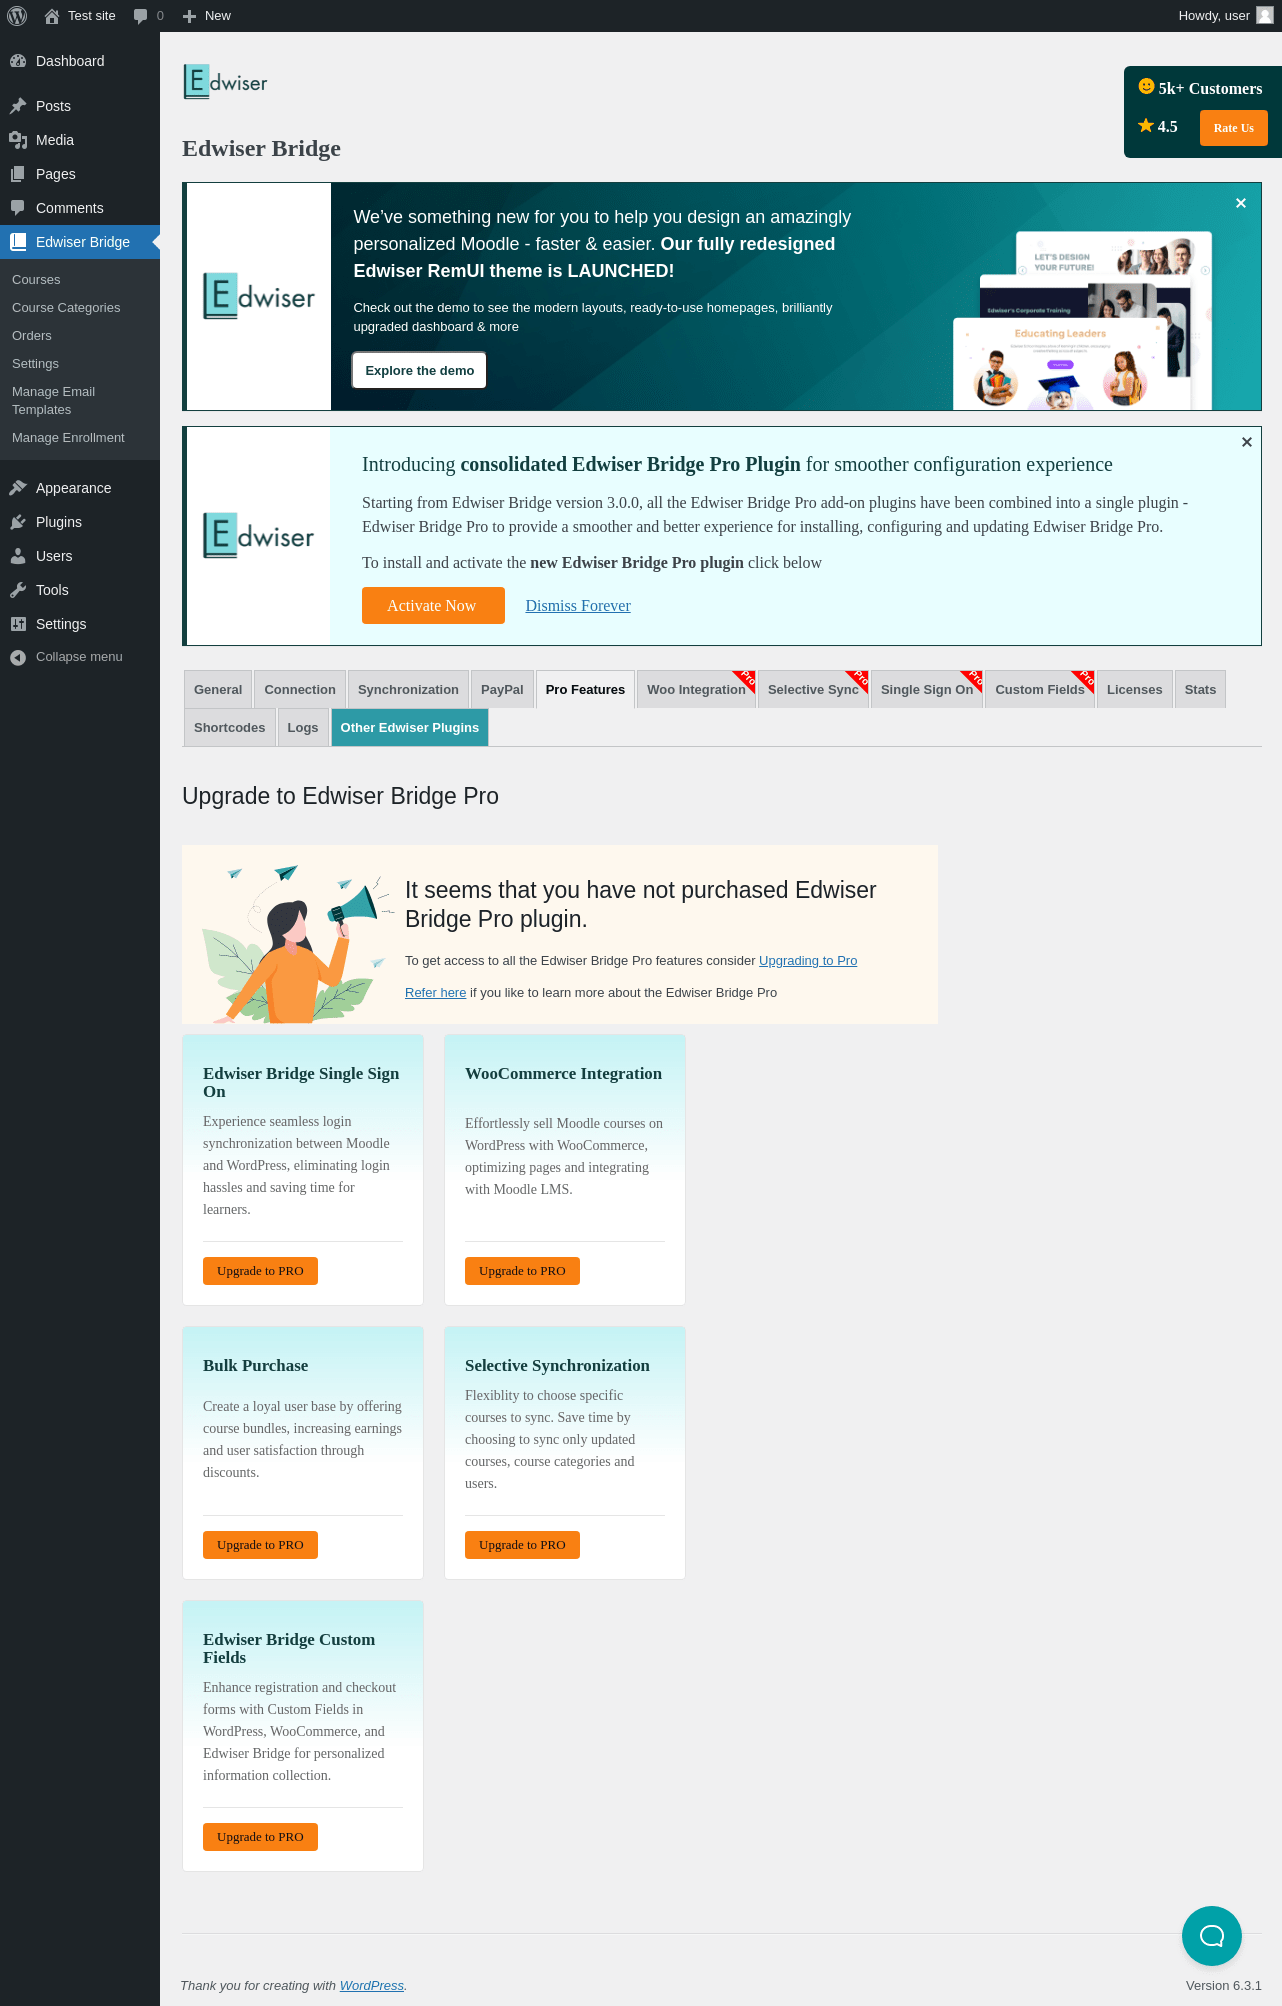Click the Comments icon in the sidebar
Image resolution: width=1282 pixels, height=2006 pixels.
point(18,208)
